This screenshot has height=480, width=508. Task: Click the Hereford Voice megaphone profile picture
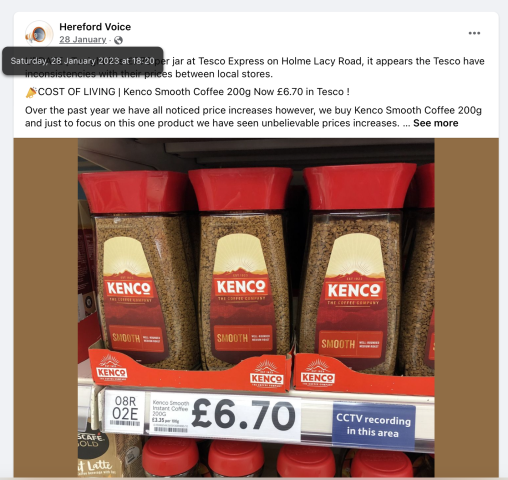point(39,34)
